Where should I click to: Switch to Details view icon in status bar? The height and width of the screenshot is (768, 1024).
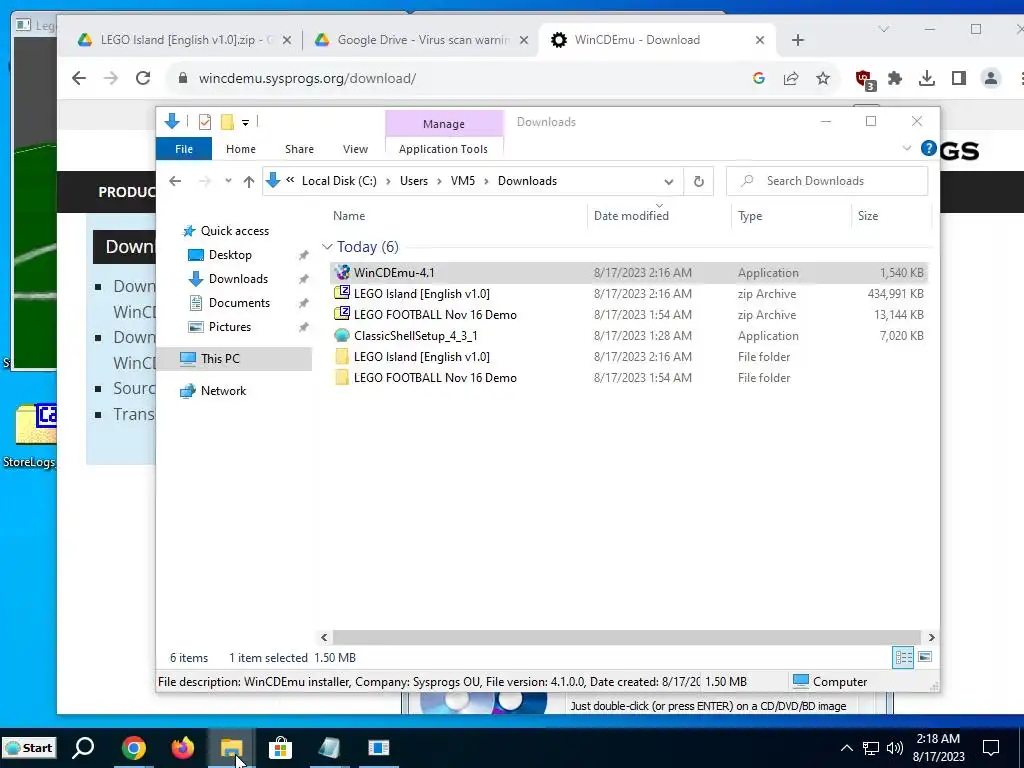point(903,657)
